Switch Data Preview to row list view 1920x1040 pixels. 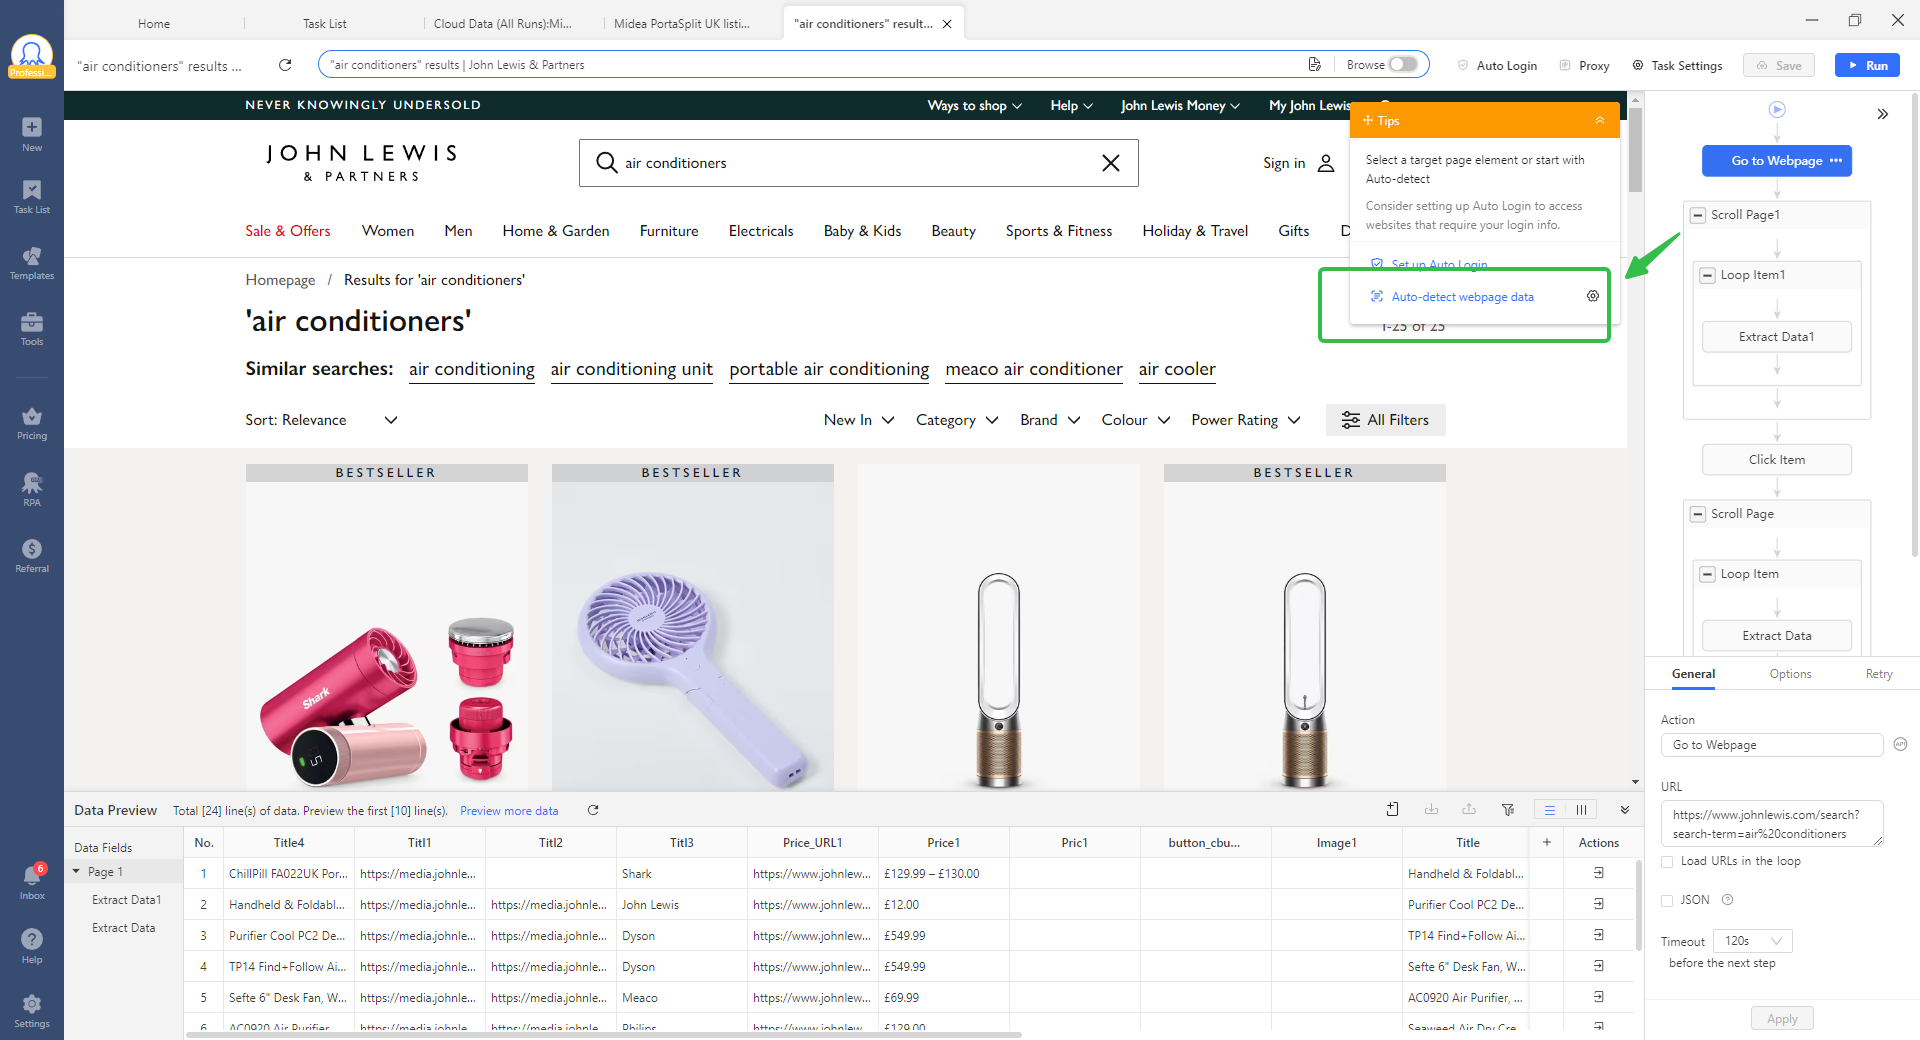pos(1549,810)
